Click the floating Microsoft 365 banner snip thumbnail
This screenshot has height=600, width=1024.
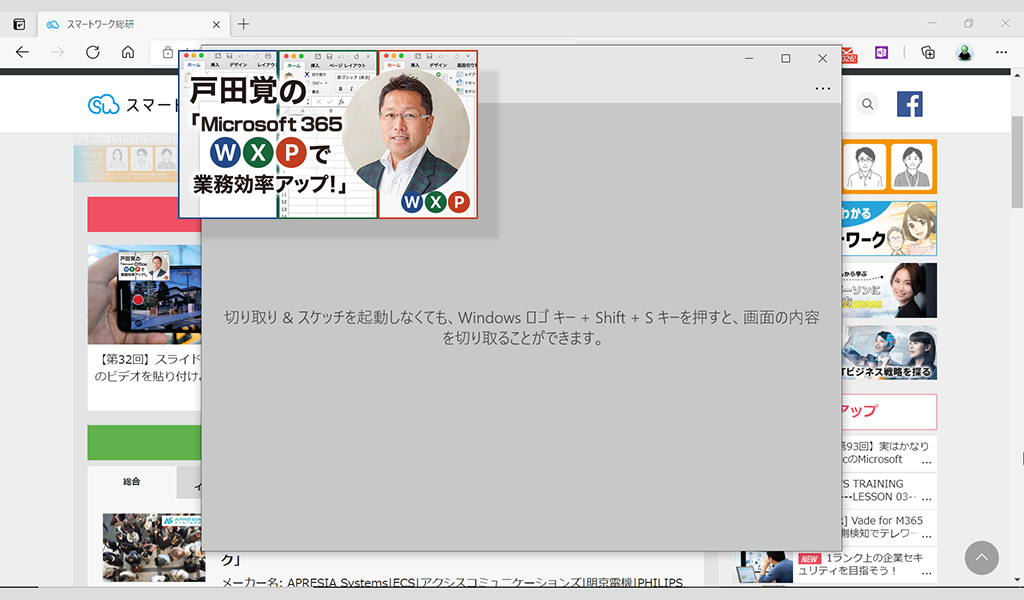click(328, 134)
